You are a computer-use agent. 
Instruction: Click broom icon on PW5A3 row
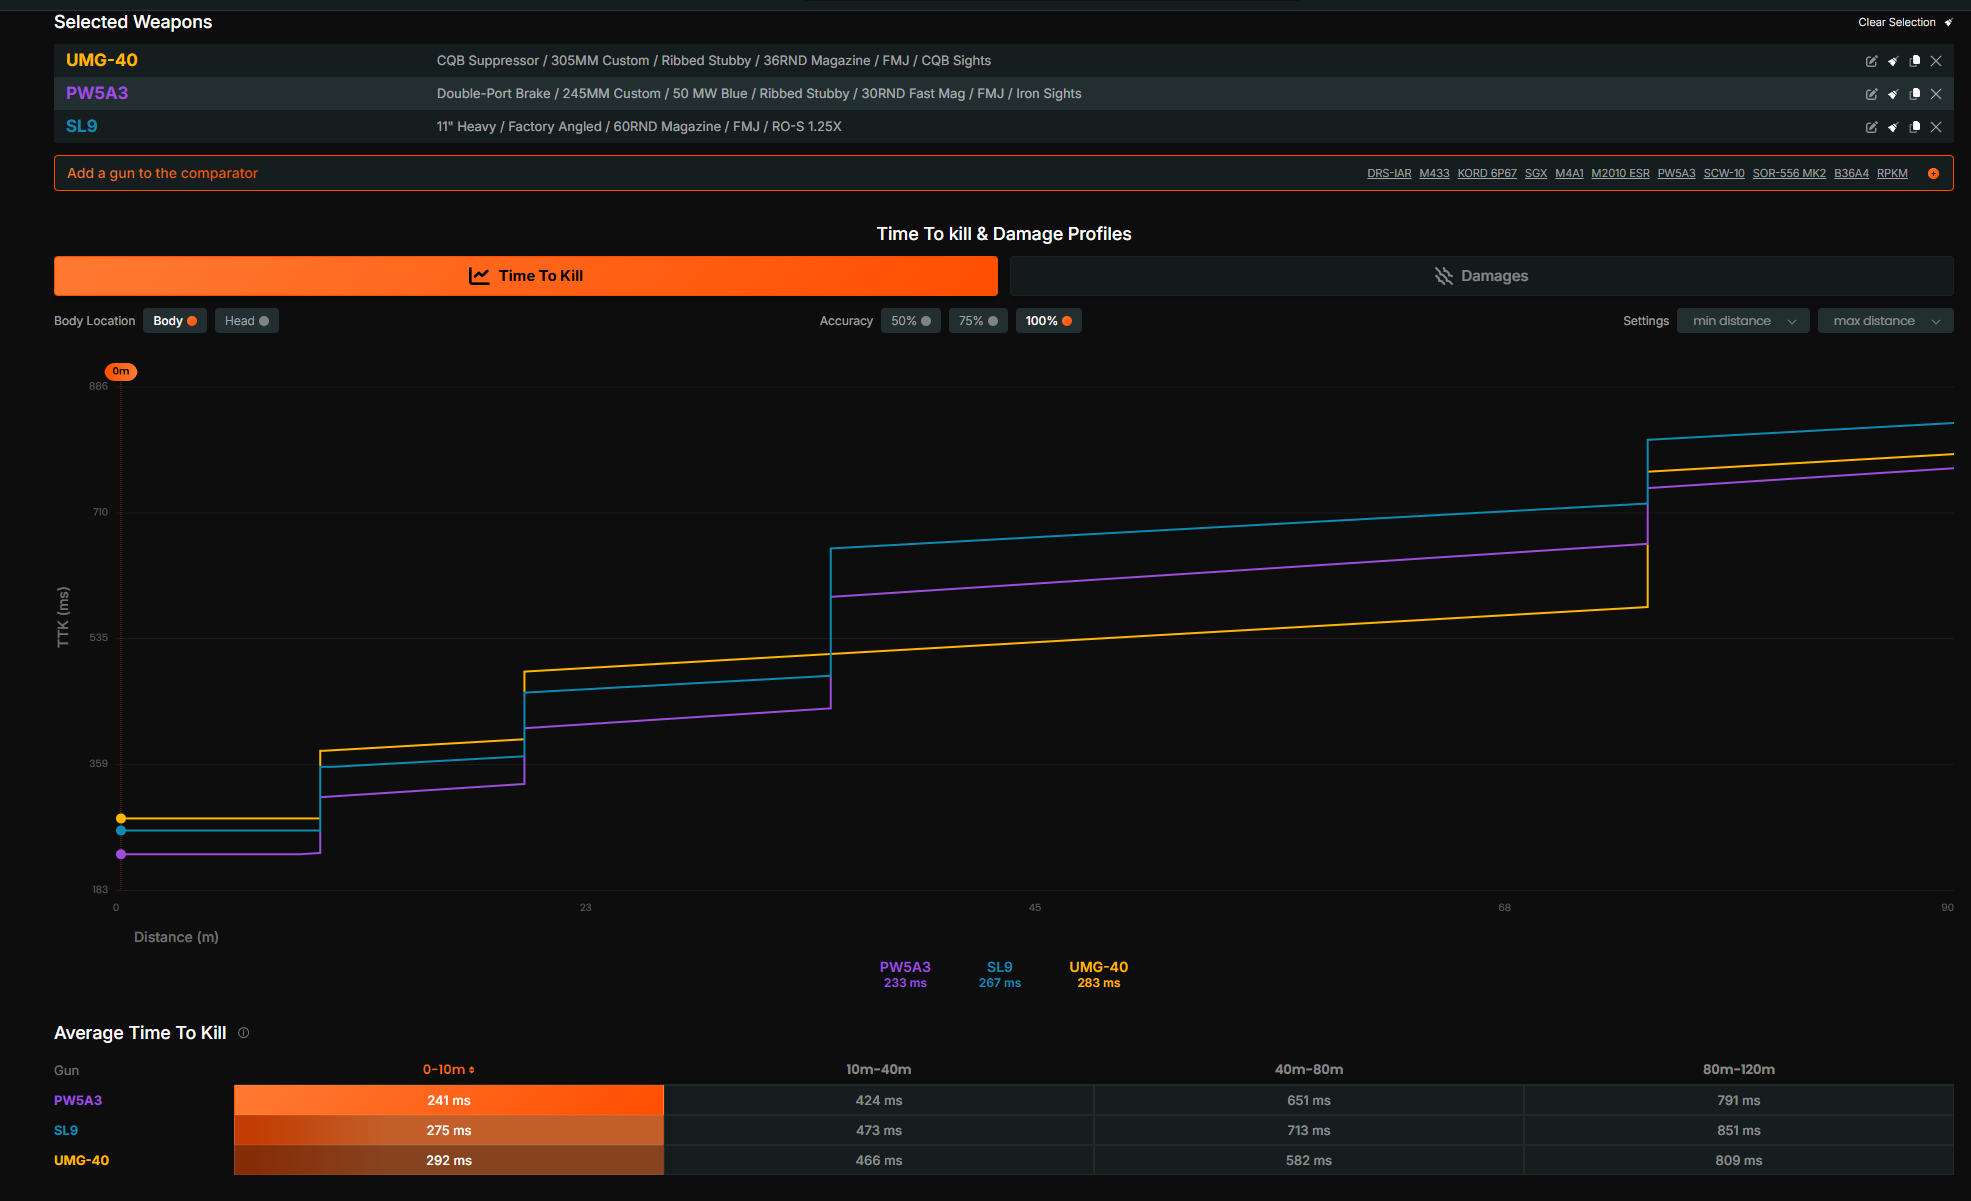point(1893,94)
